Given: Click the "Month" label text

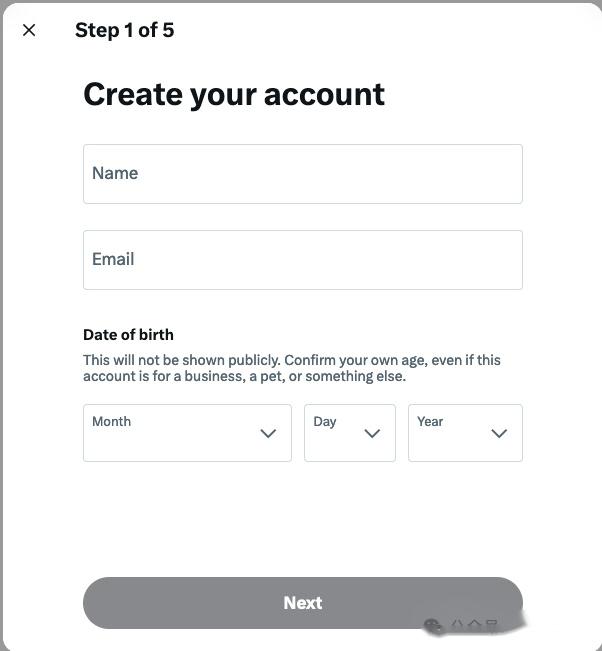Looking at the screenshot, I should (111, 421).
